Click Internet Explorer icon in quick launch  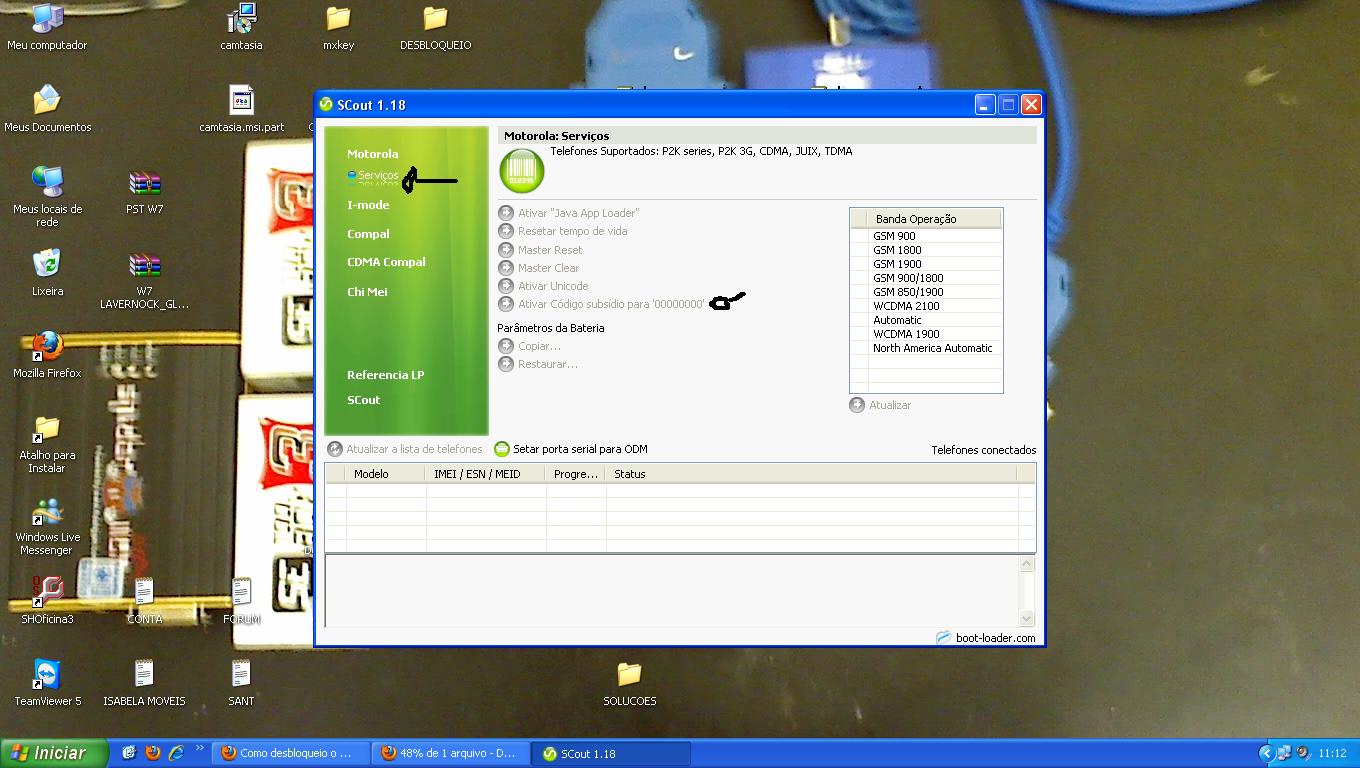(177, 753)
